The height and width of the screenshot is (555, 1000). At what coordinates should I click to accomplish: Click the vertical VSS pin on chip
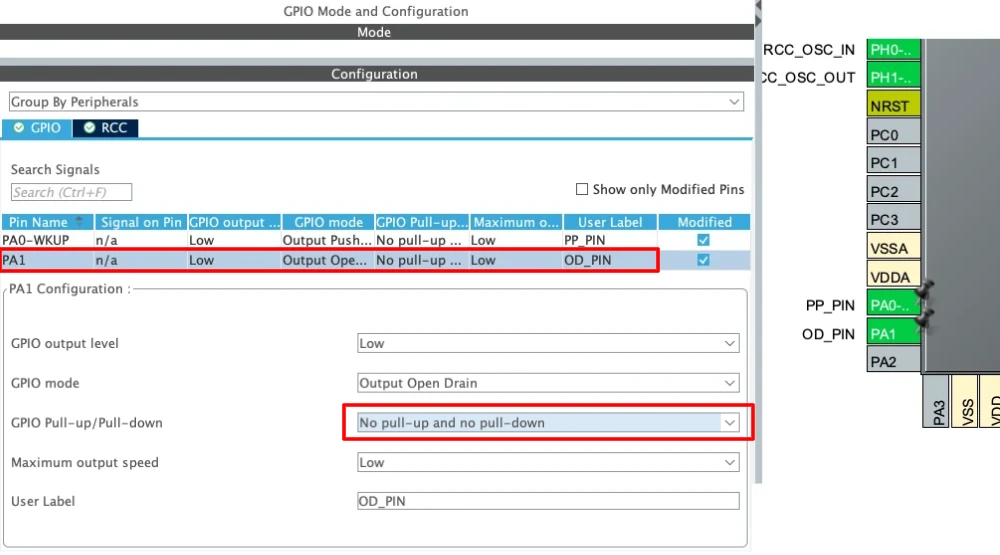coord(964,401)
